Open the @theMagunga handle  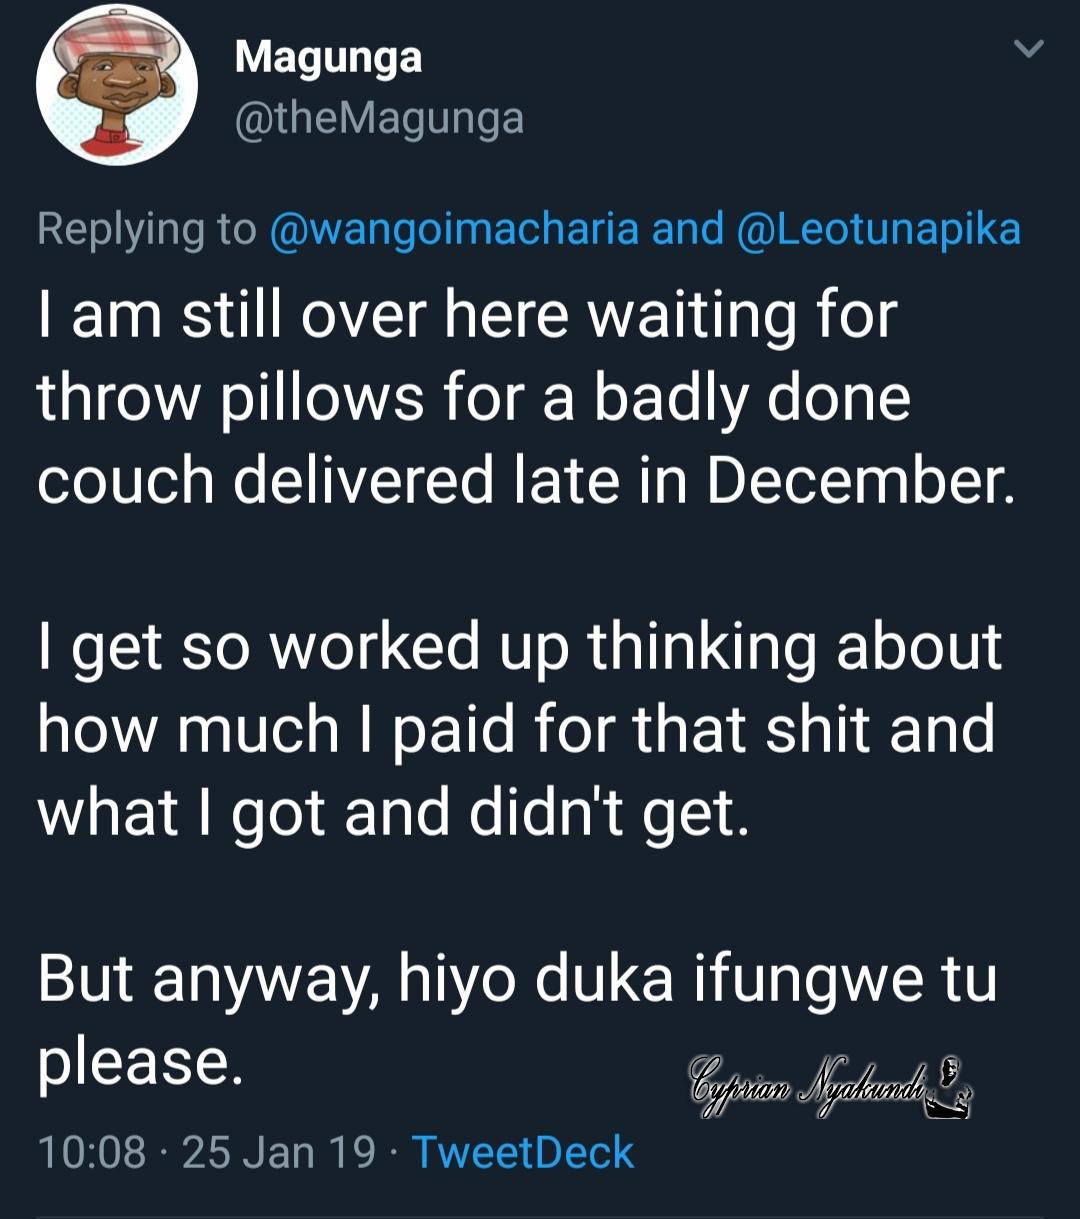click(x=379, y=120)
